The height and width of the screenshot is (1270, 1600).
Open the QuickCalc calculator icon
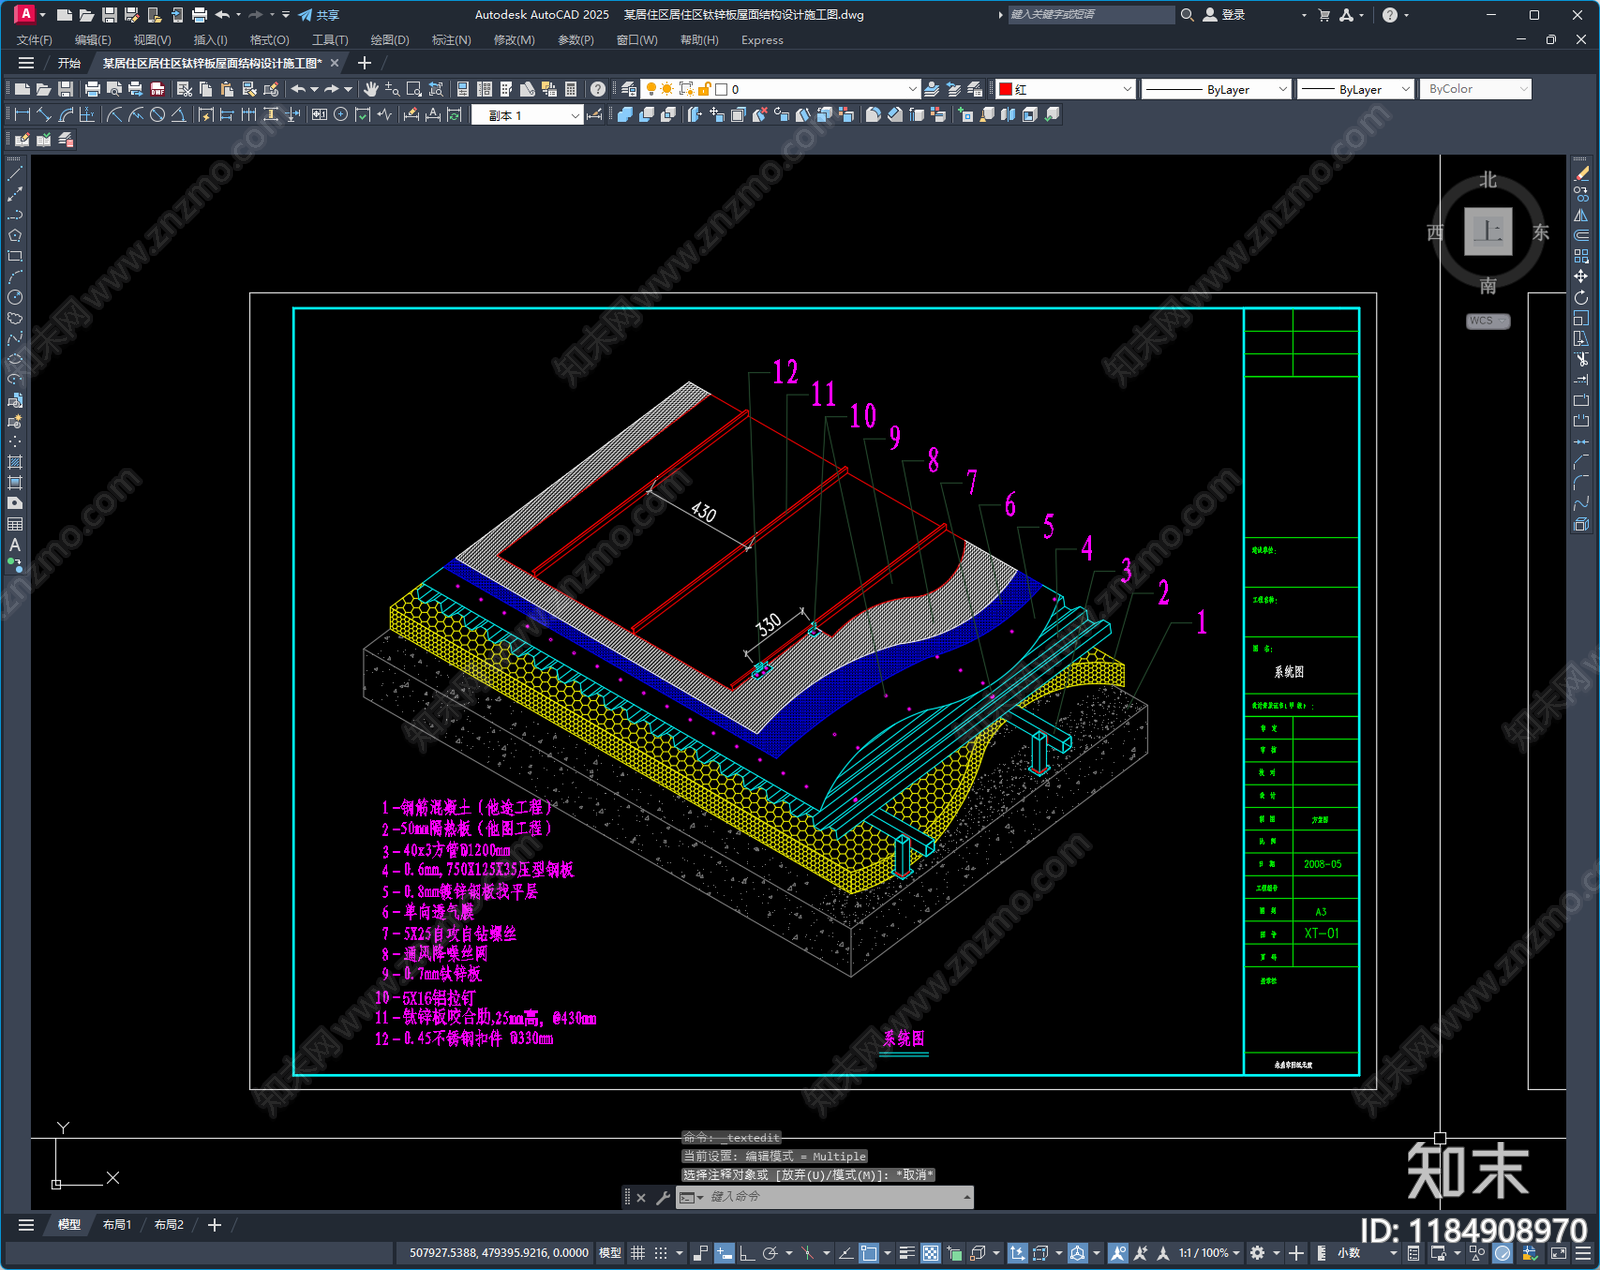click(x=571, y=89)
